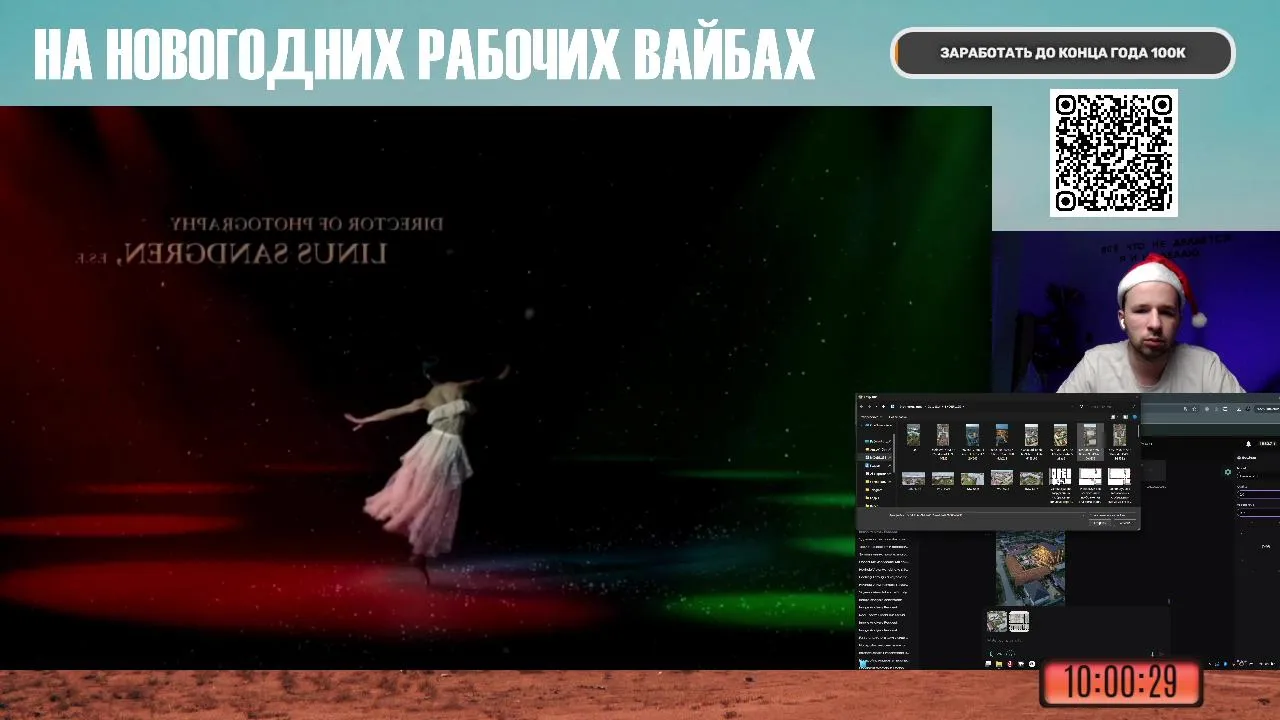Click the bell notification icon in the browser app
The height and width of the screenshot is (720, 1280).
pyautogui.click(x=1248, y=444)
